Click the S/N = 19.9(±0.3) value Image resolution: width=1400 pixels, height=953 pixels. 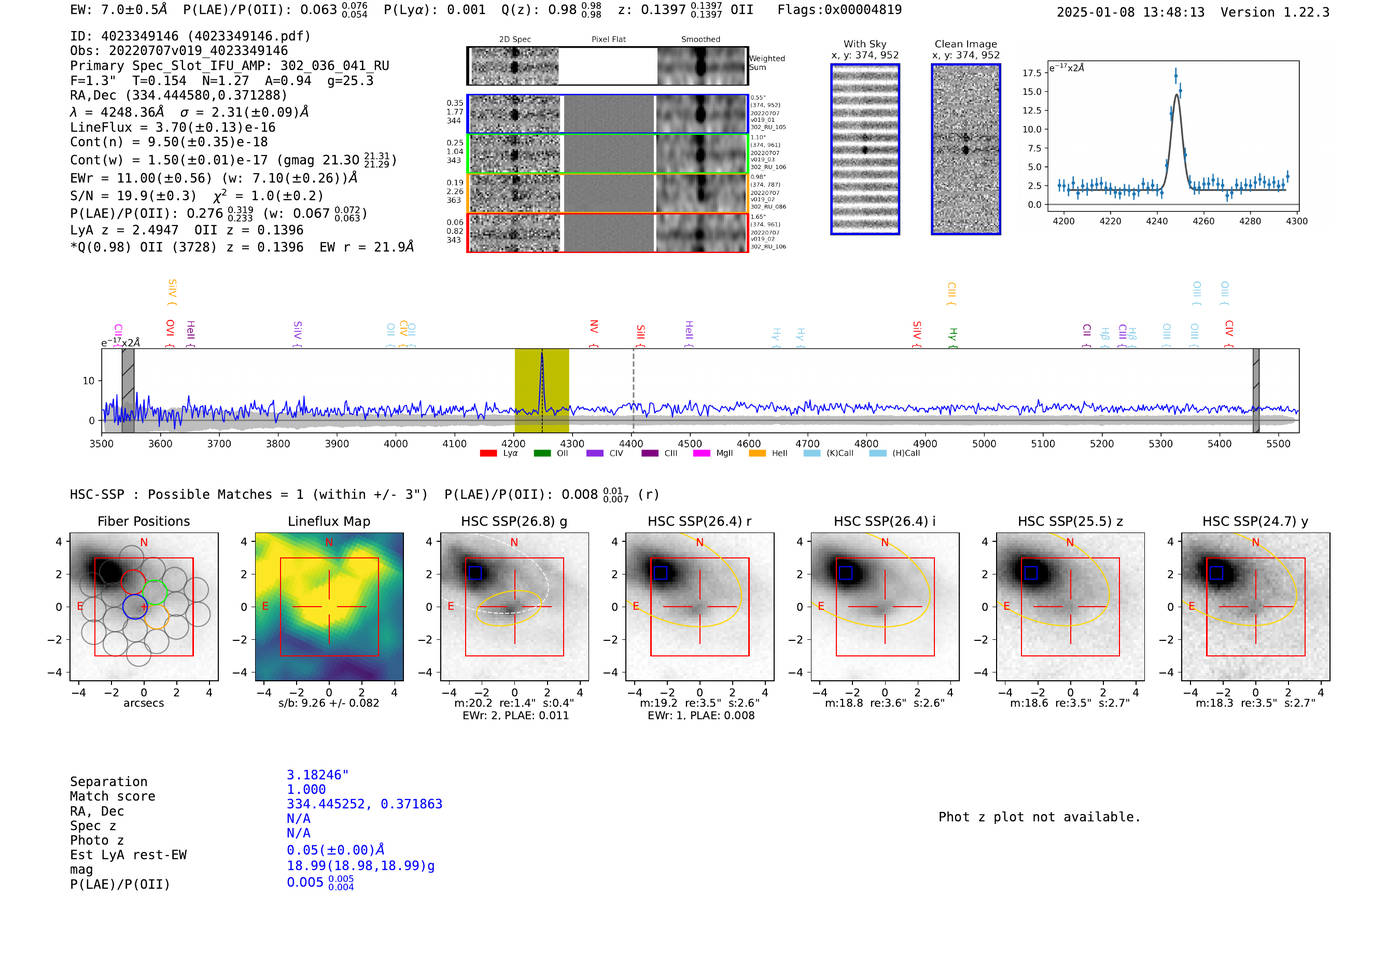[133, 196]
